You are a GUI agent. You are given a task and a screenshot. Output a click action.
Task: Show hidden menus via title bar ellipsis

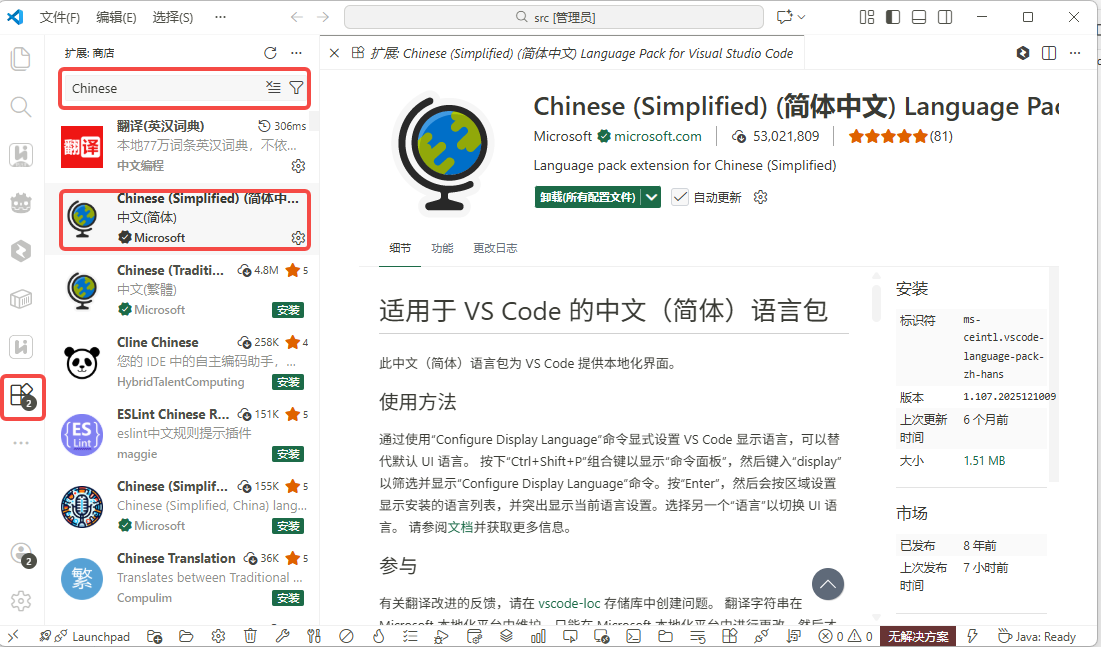pos(220,17)
